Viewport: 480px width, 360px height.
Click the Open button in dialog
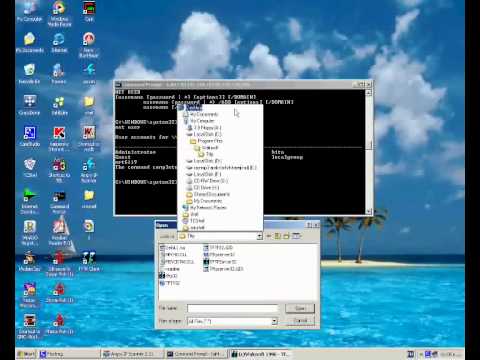[300, 308]
